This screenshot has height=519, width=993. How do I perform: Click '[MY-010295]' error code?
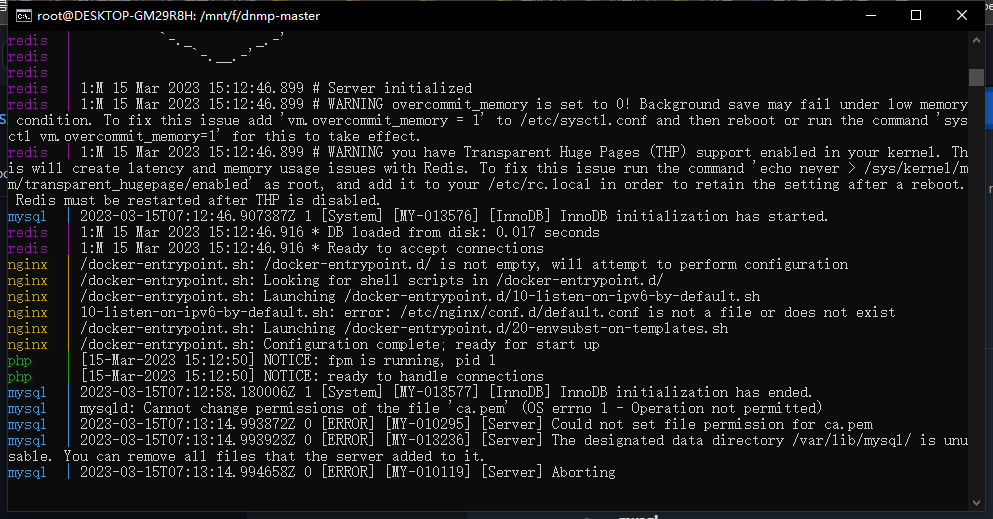tap(427, 424)
